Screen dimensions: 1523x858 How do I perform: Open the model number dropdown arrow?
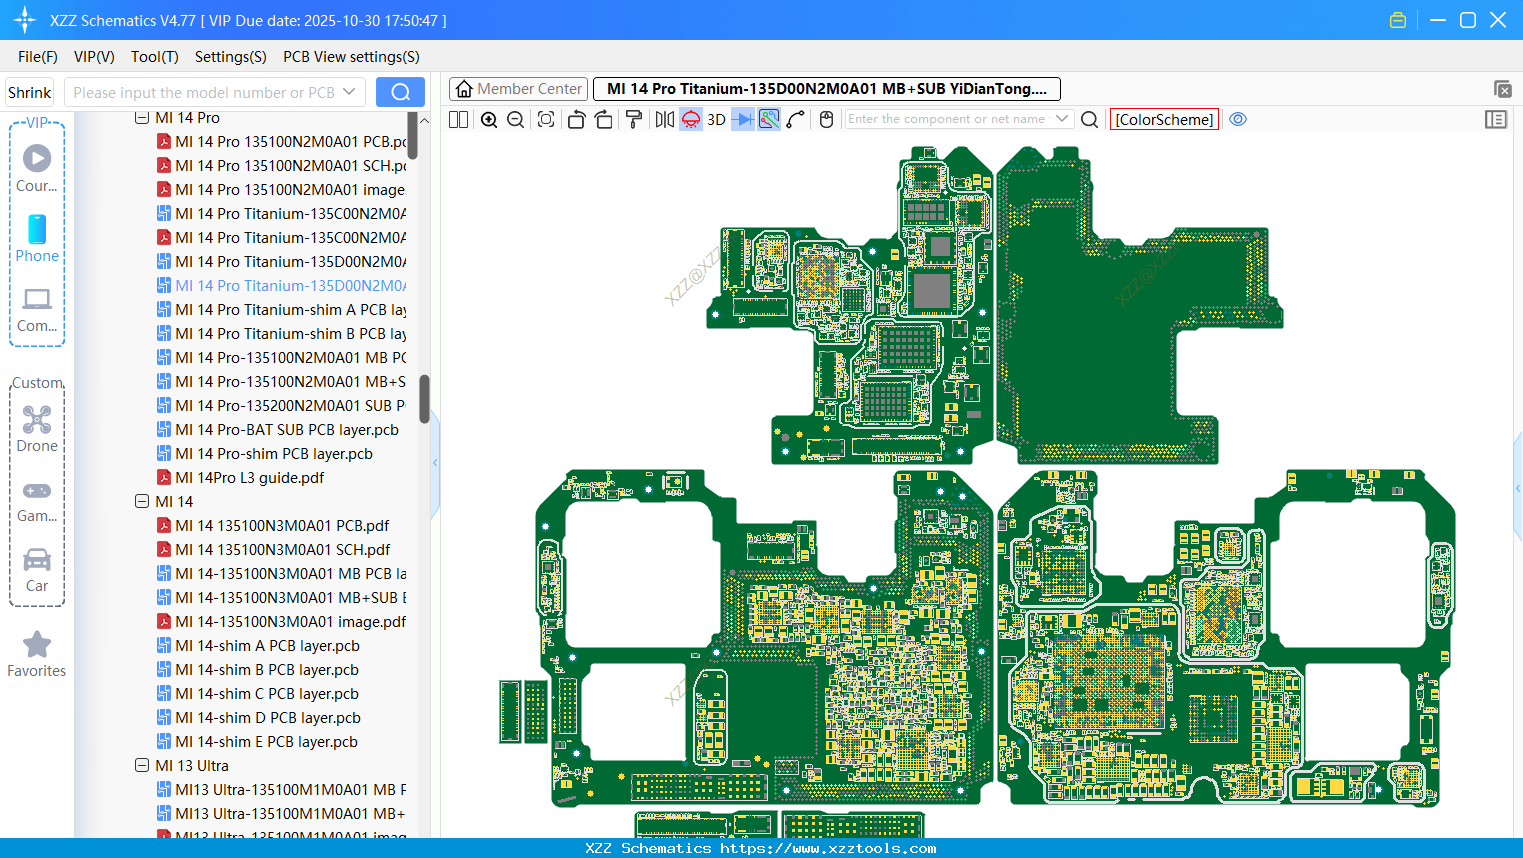click(349, 92)
